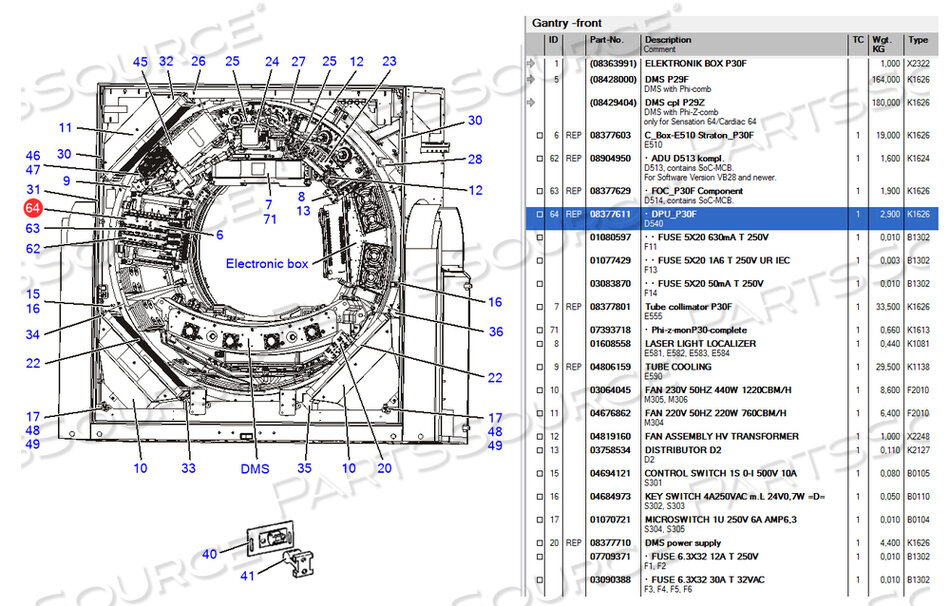Open the sub-assembly arrow for DMS P29F
Image resolution: width=950 pixels, height=606 pixels.
coord(531,79)
